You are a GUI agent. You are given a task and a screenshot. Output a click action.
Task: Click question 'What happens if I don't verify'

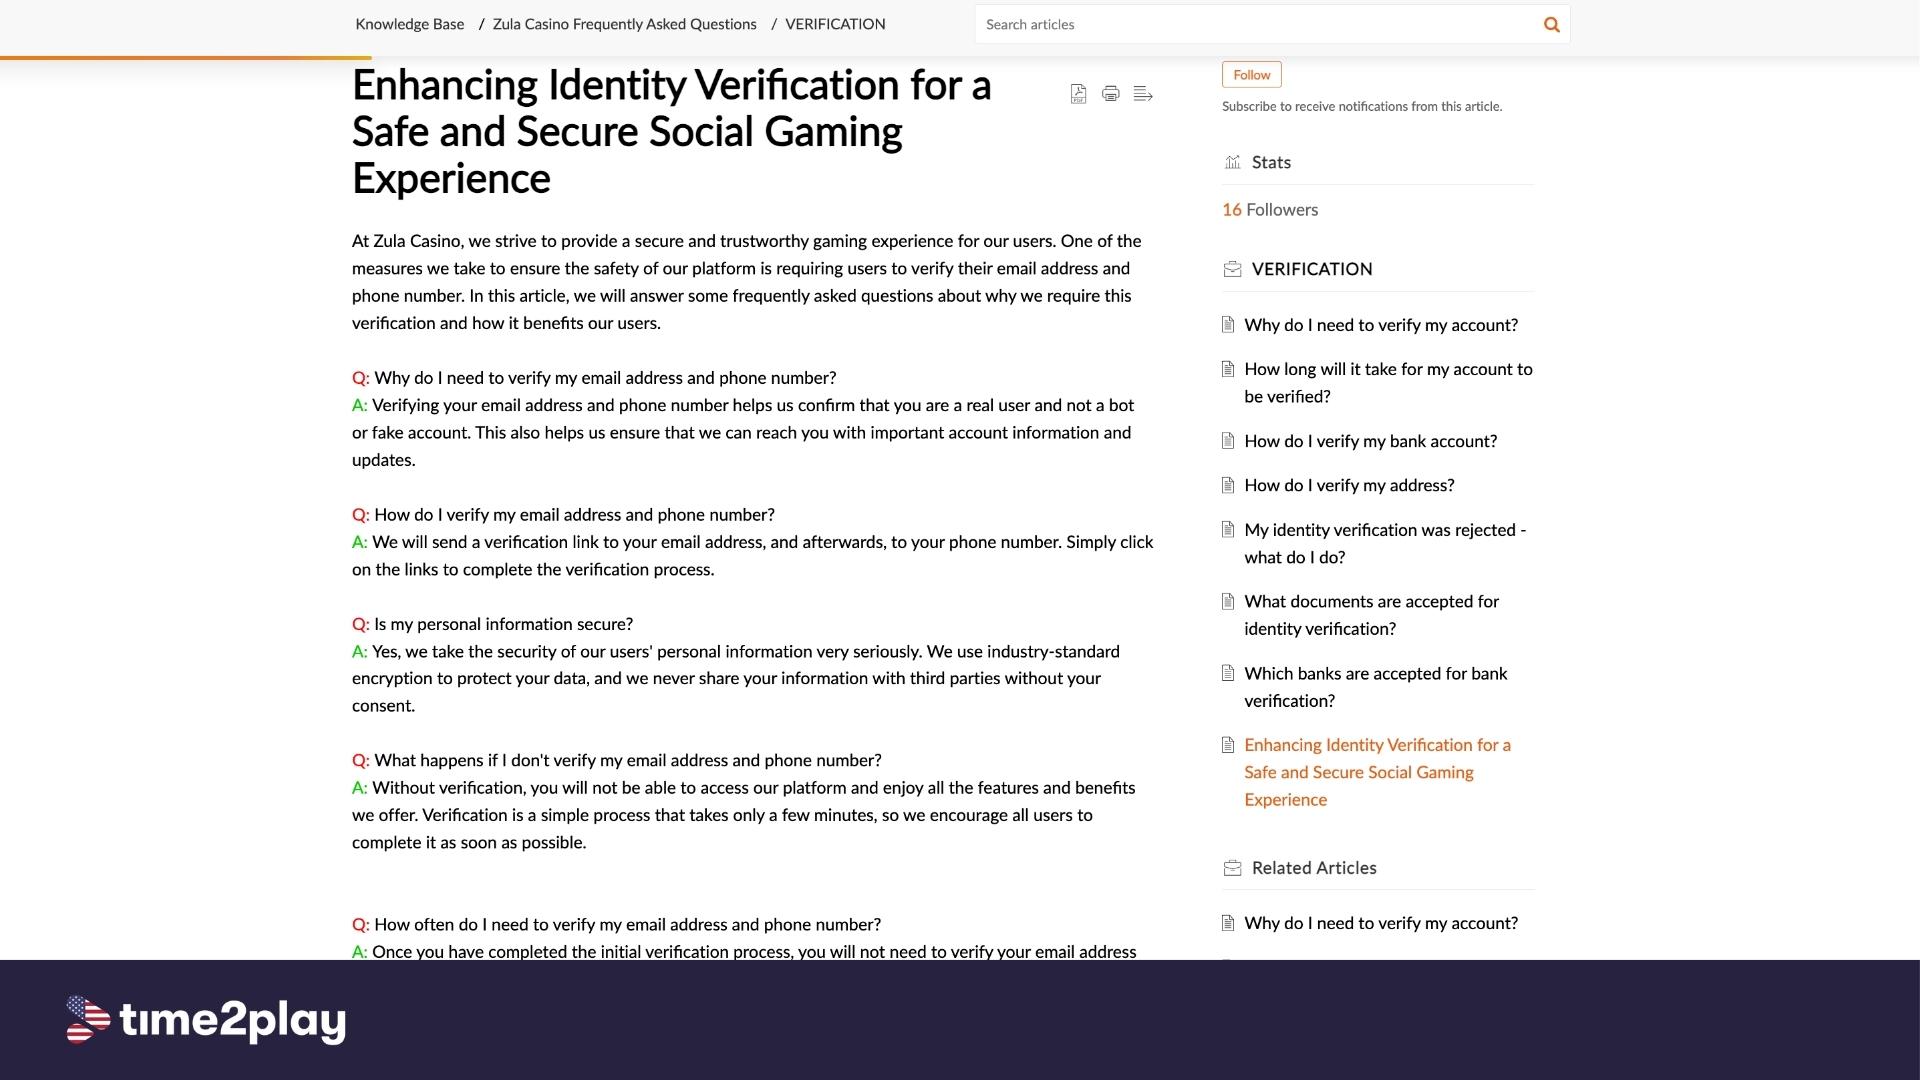[627, 760]
